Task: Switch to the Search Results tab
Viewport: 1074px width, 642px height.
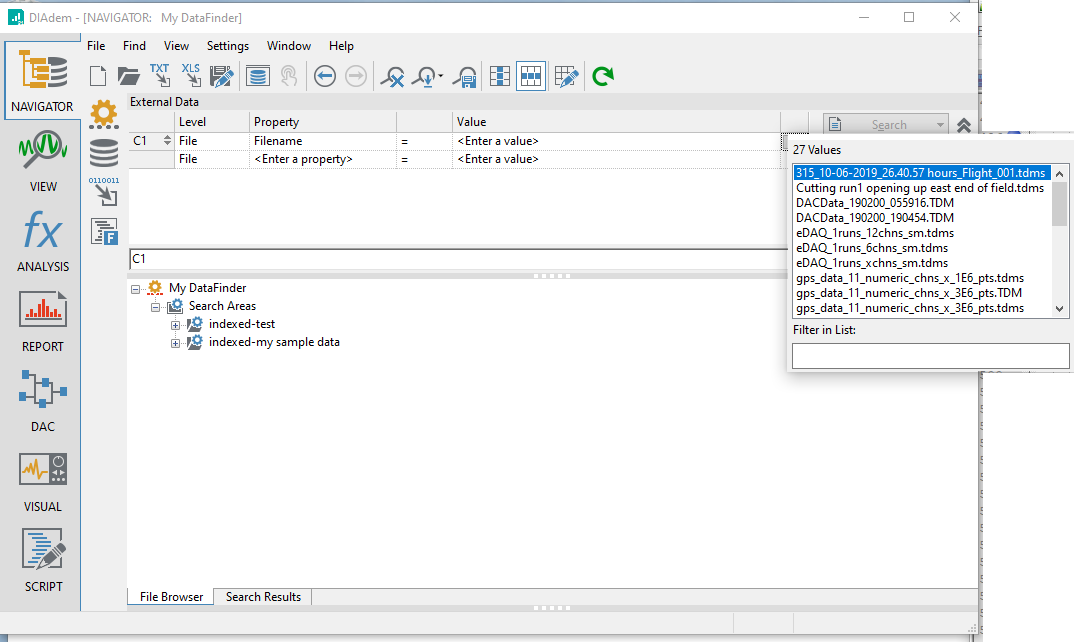Action: [x=263, y=597]
